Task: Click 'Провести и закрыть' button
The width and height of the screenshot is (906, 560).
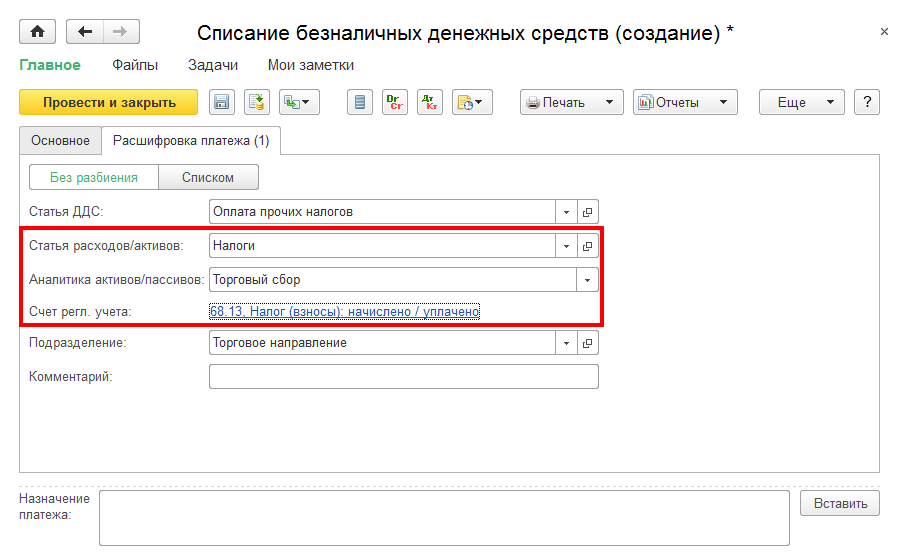Action: 110,102
